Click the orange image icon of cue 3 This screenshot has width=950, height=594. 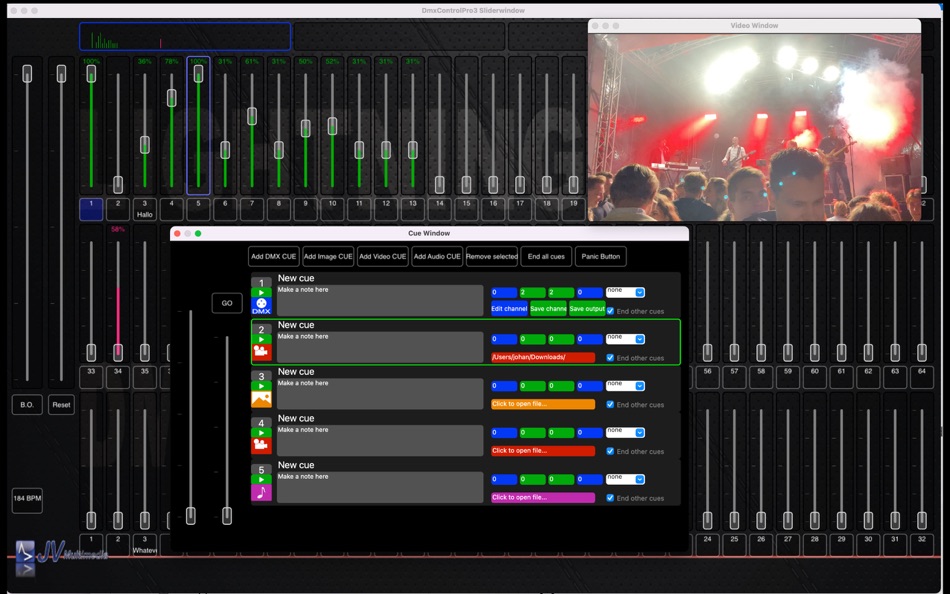(261, 399)
